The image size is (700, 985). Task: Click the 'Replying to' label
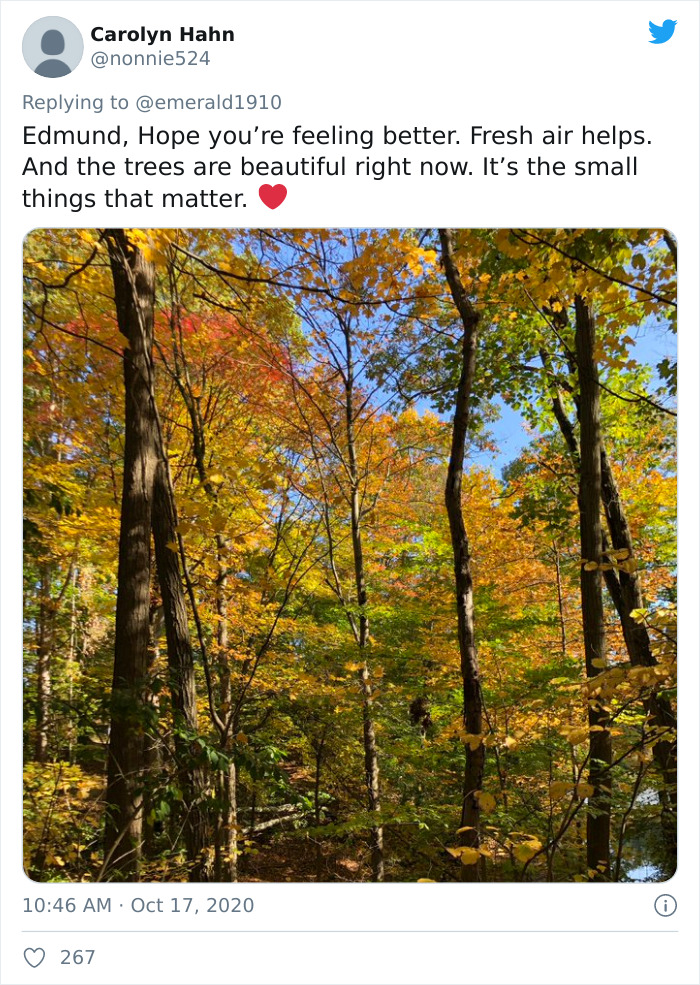pyautogui.click(x=75, y=102)
